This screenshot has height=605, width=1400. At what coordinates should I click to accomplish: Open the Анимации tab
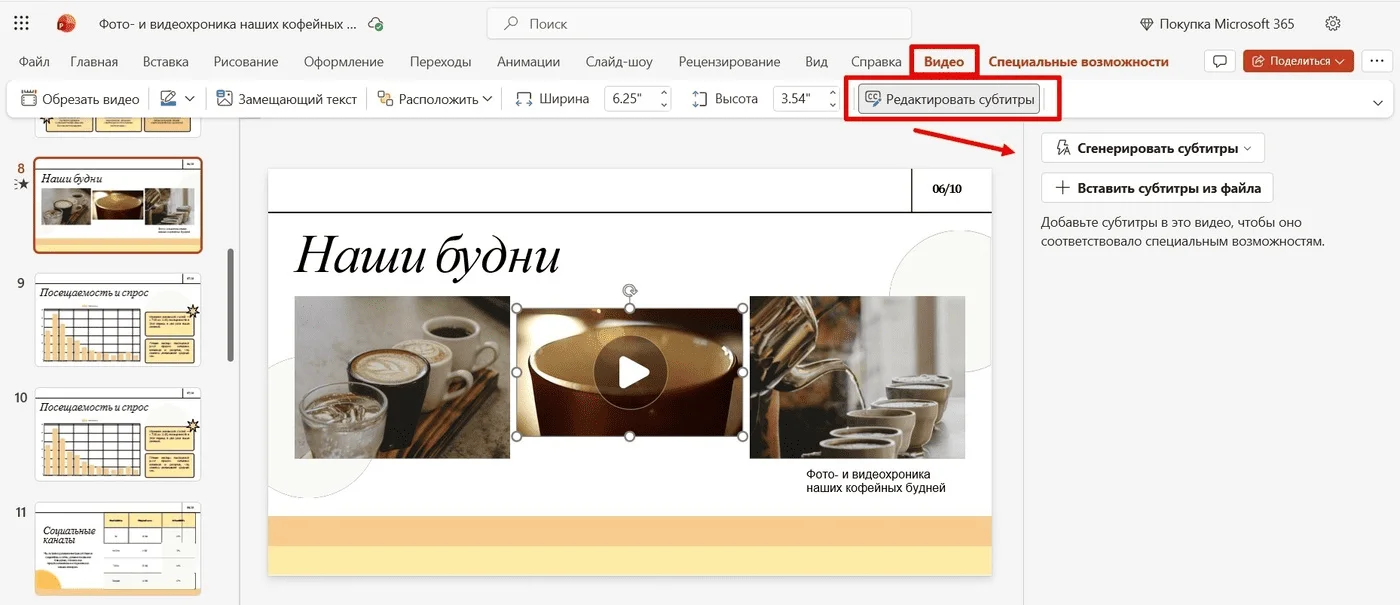528,62
